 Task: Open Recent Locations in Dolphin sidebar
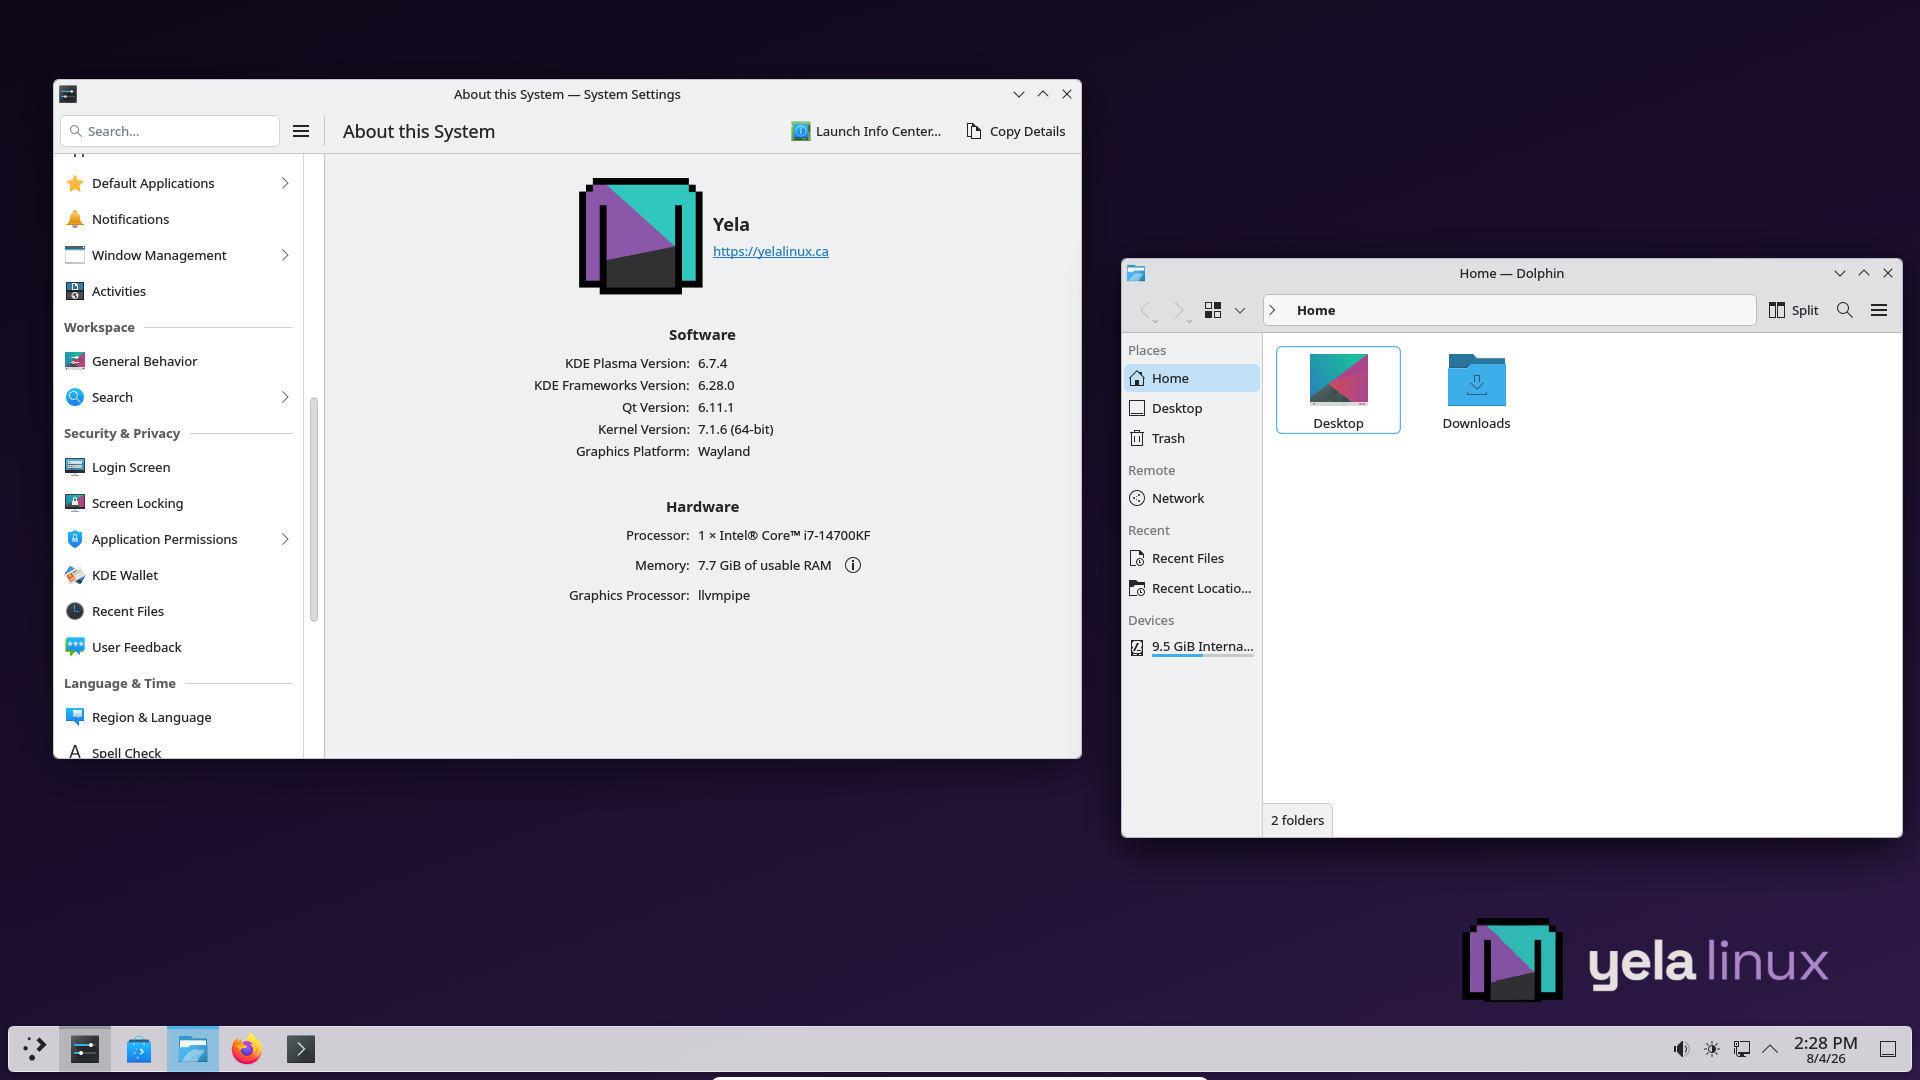tap(1192, 588)
